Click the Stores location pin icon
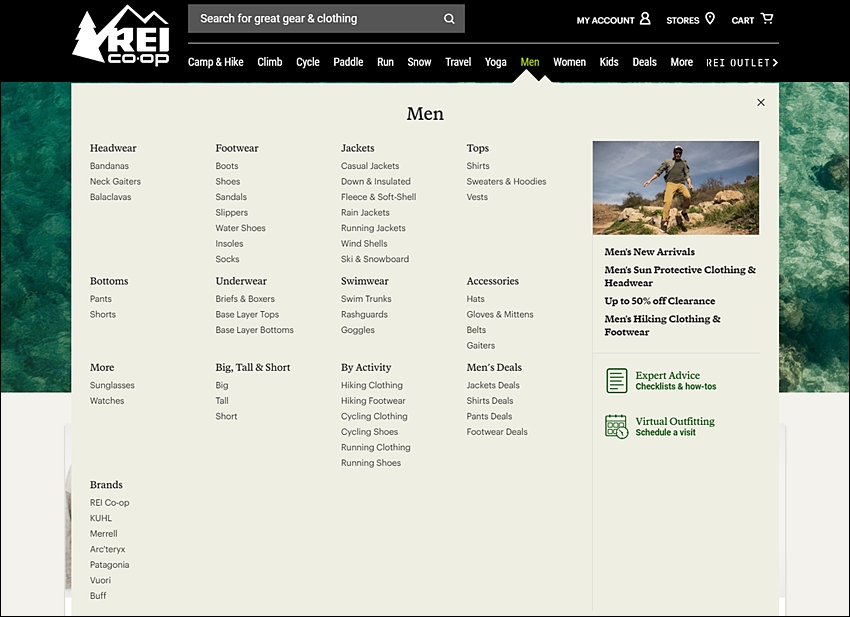 click(x=710, y=18)
